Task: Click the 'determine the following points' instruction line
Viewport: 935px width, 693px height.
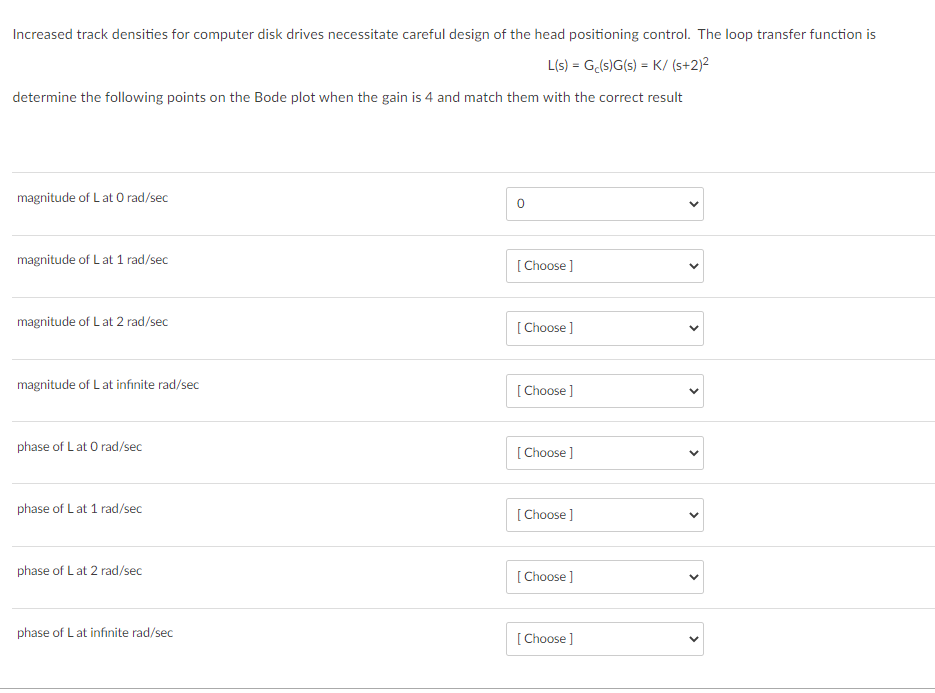Action: [347, 97]
